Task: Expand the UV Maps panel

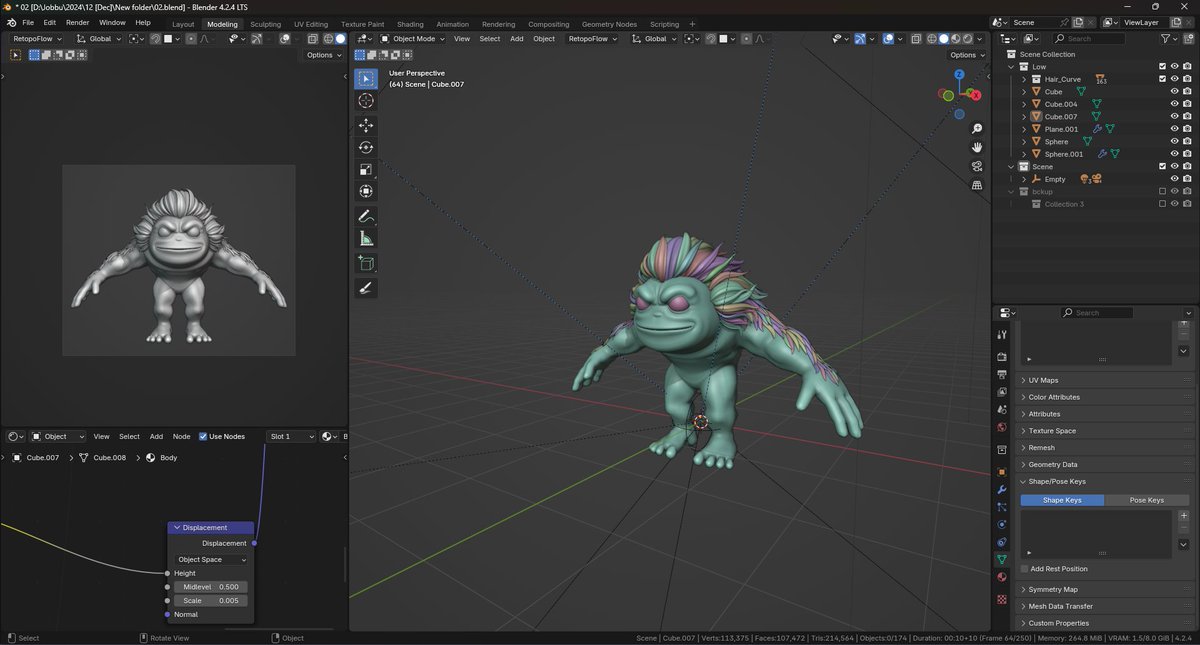Action: coord(1043,380)
